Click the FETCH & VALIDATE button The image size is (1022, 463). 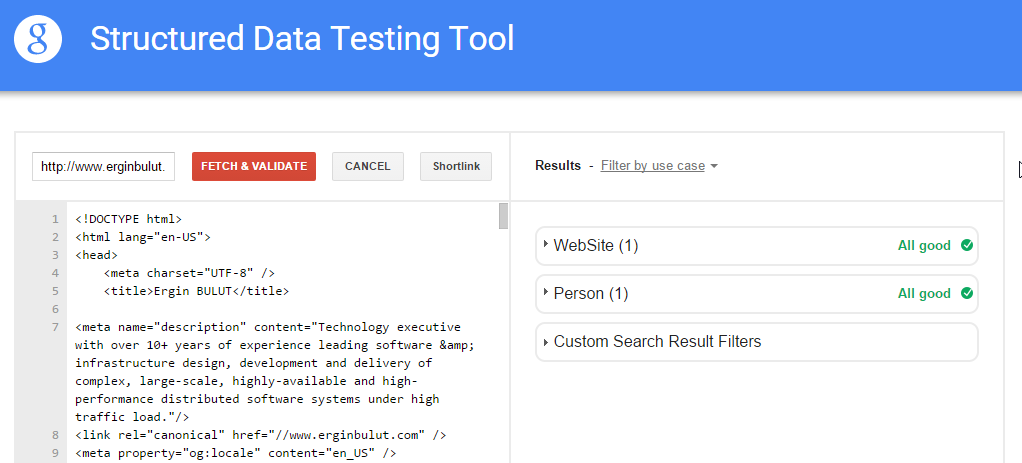(254, 166)
